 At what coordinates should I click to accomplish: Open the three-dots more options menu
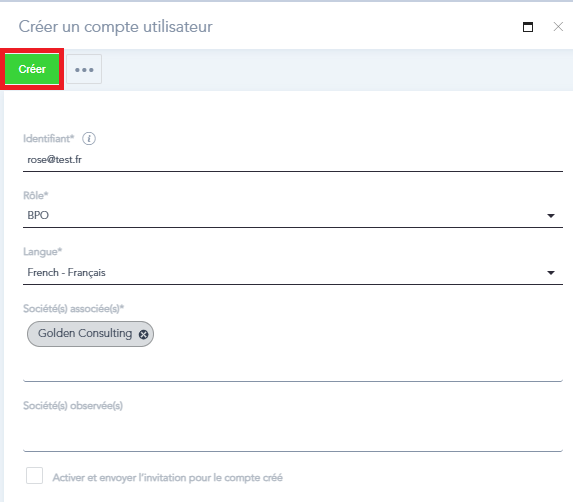[84, 69]
